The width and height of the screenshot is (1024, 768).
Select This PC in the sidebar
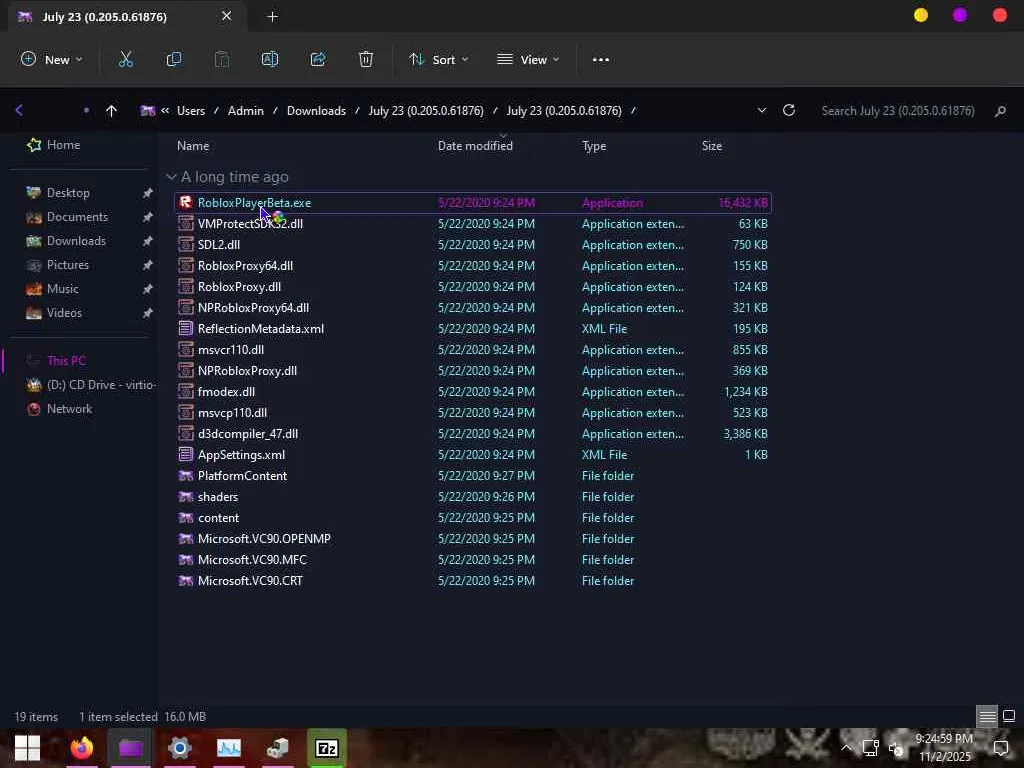[x=66, y=360]
